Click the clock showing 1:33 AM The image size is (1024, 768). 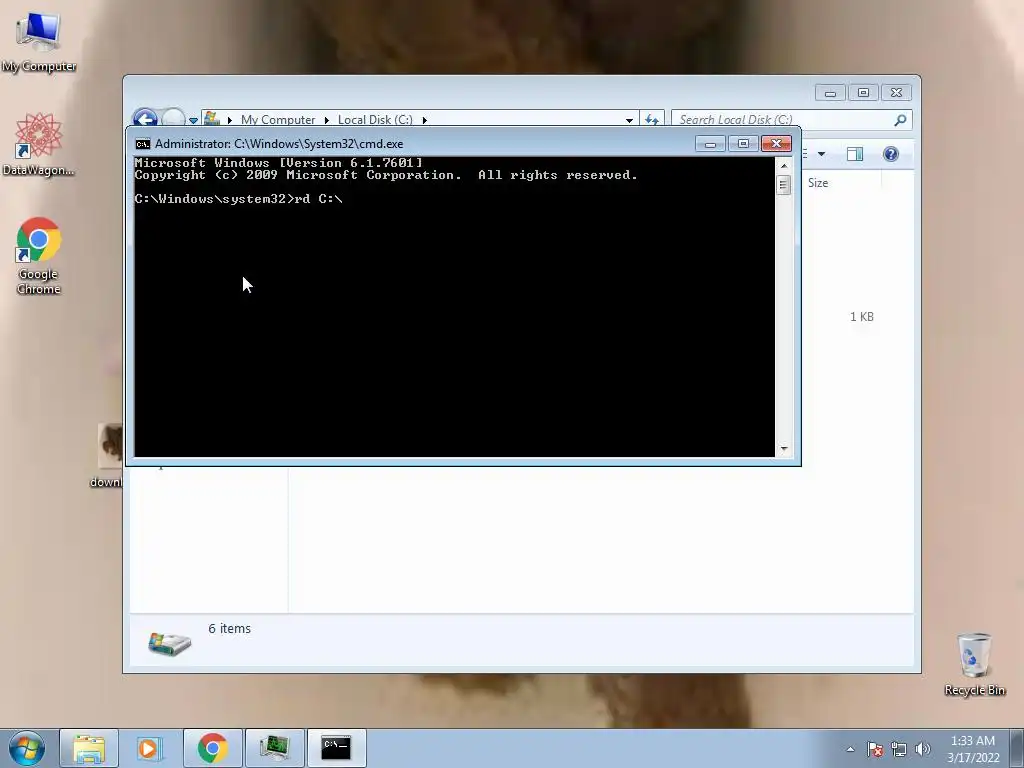coord(973,749)
